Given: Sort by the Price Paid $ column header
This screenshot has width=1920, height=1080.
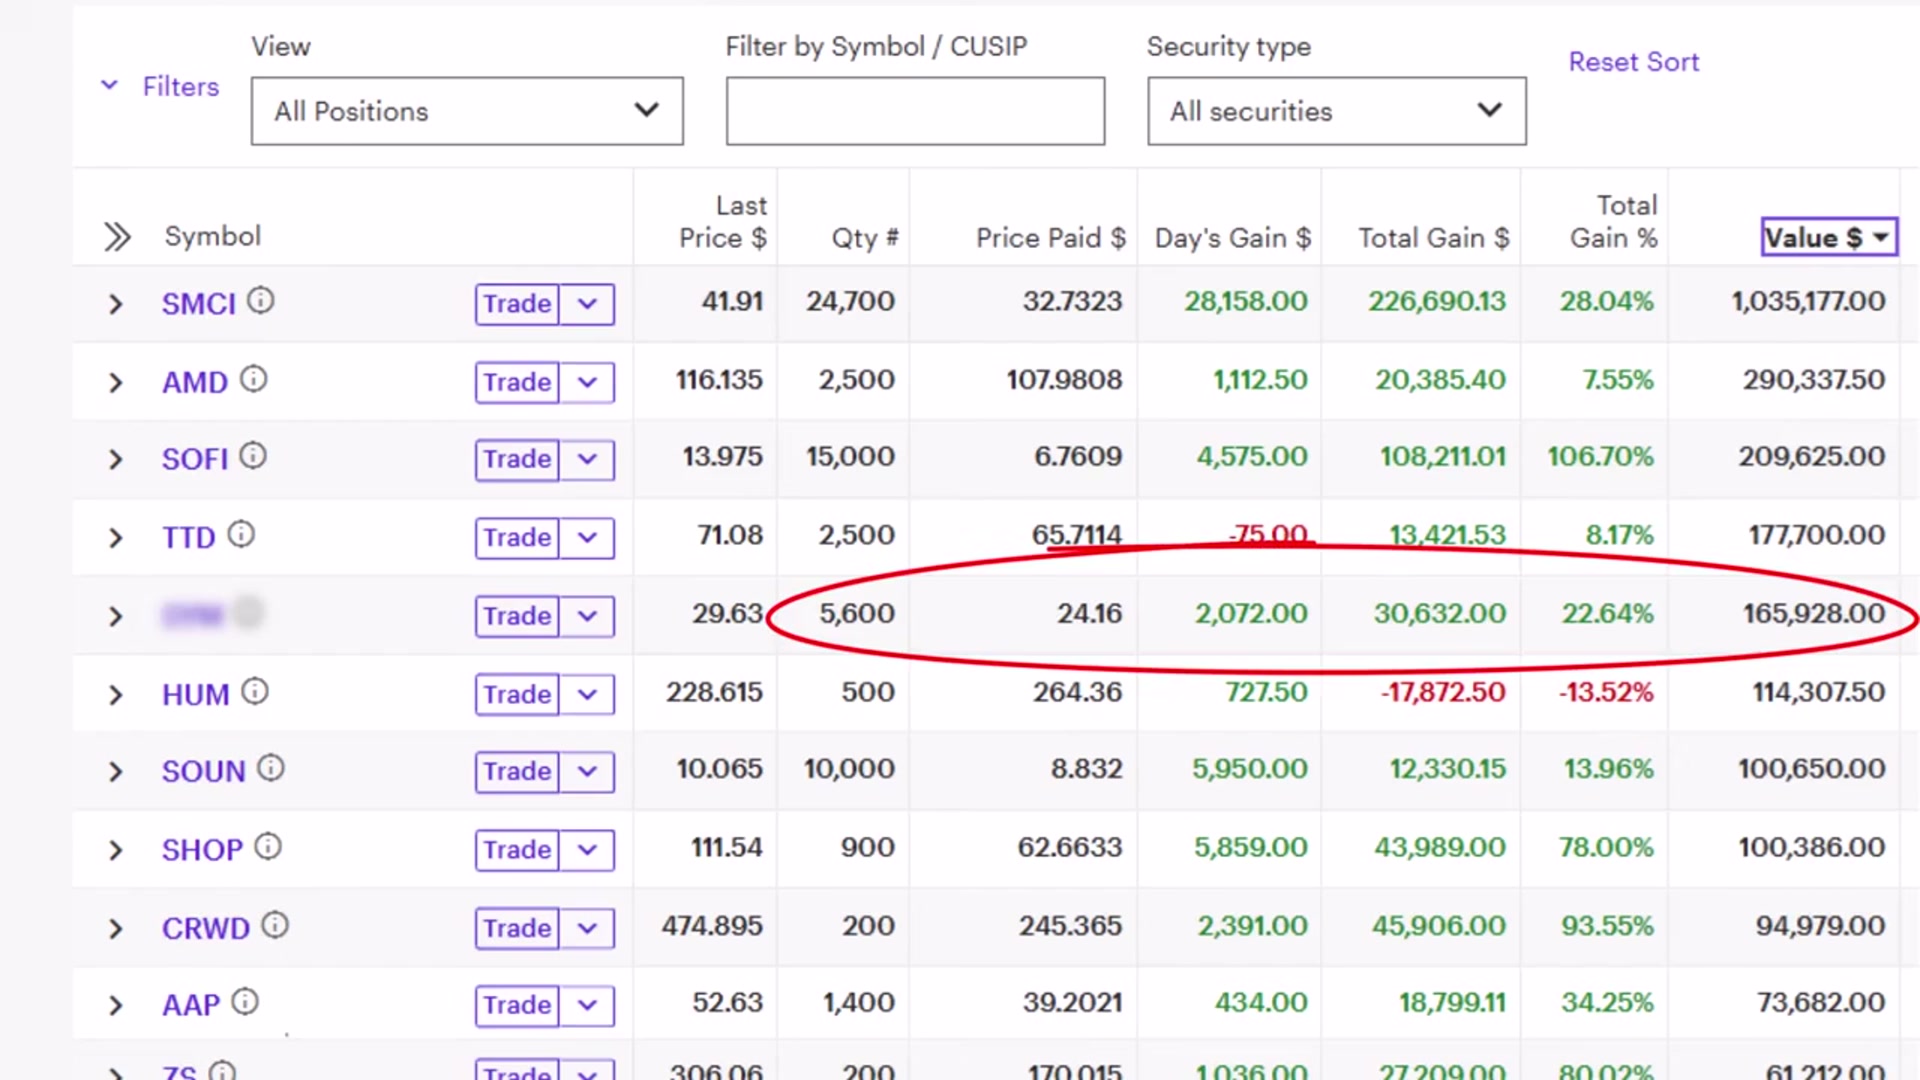Looking at the screenshot, I should [1051, 238].
